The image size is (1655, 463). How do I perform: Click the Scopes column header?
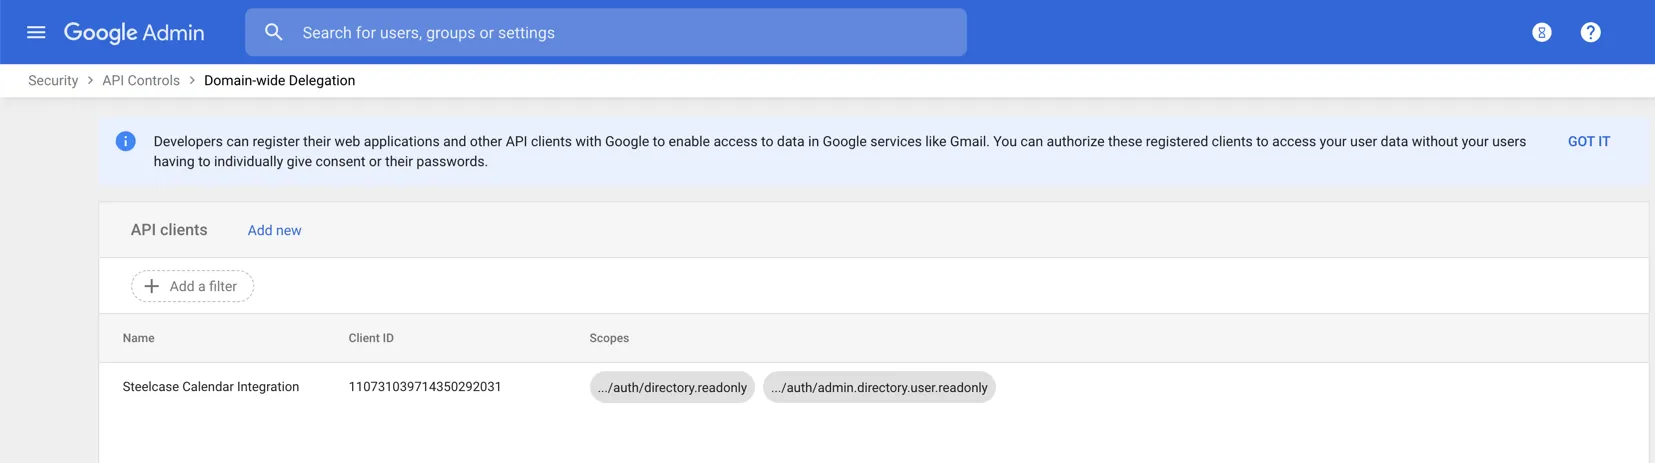coord(609,338)
